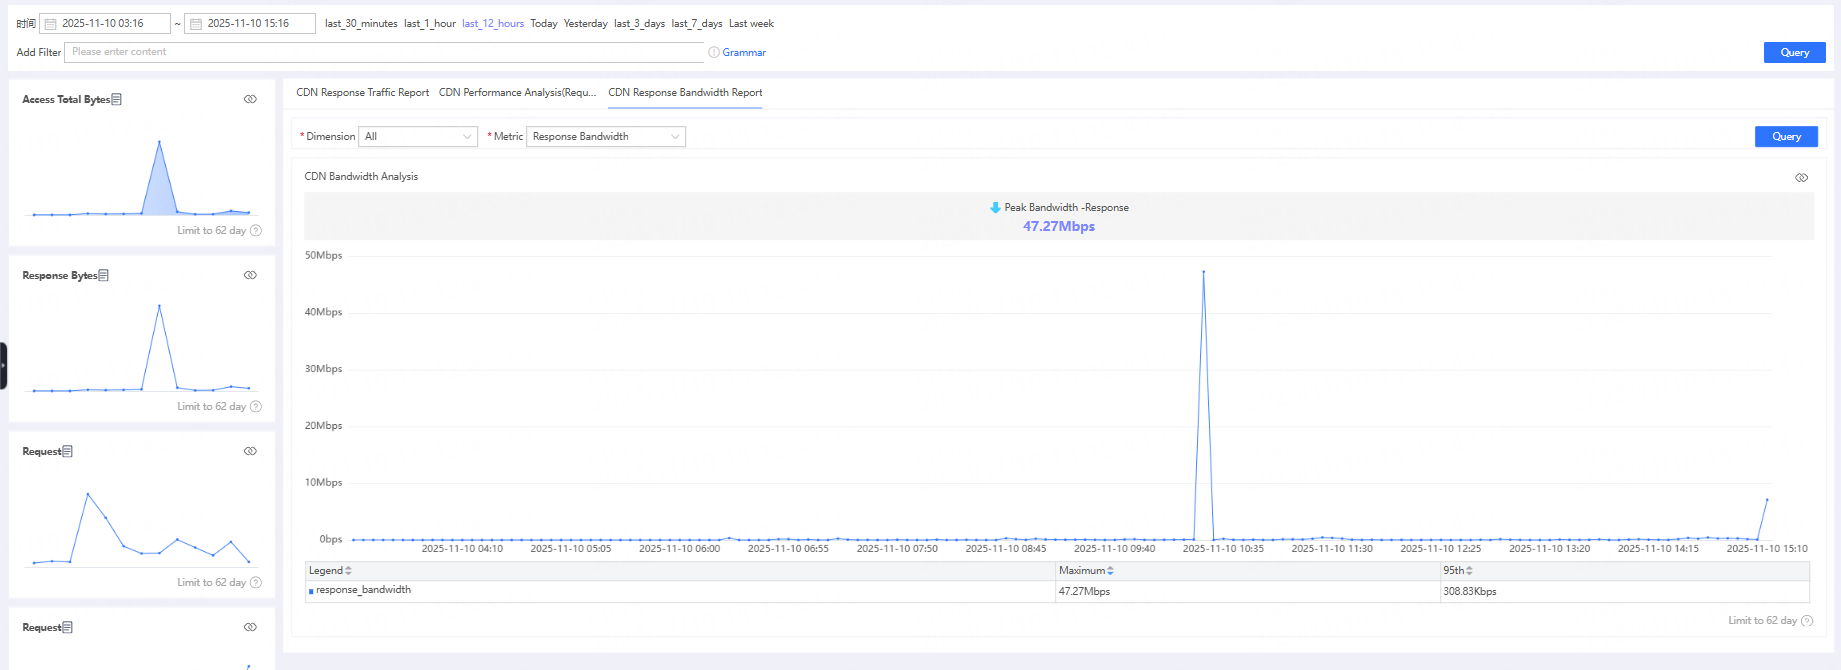The image size is (1841, 670).
Task: Open the Metric dropdown showing Response Bandwidth
Action: (605, 137)
